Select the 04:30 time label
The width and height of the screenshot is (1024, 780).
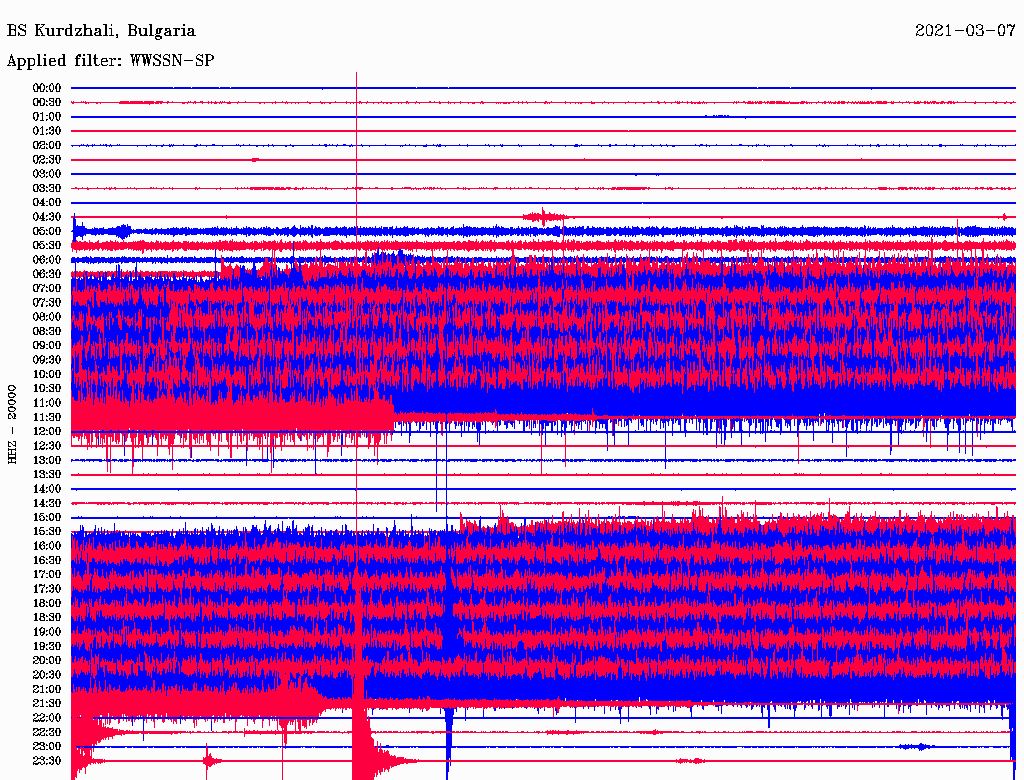[x=47, y=217]
